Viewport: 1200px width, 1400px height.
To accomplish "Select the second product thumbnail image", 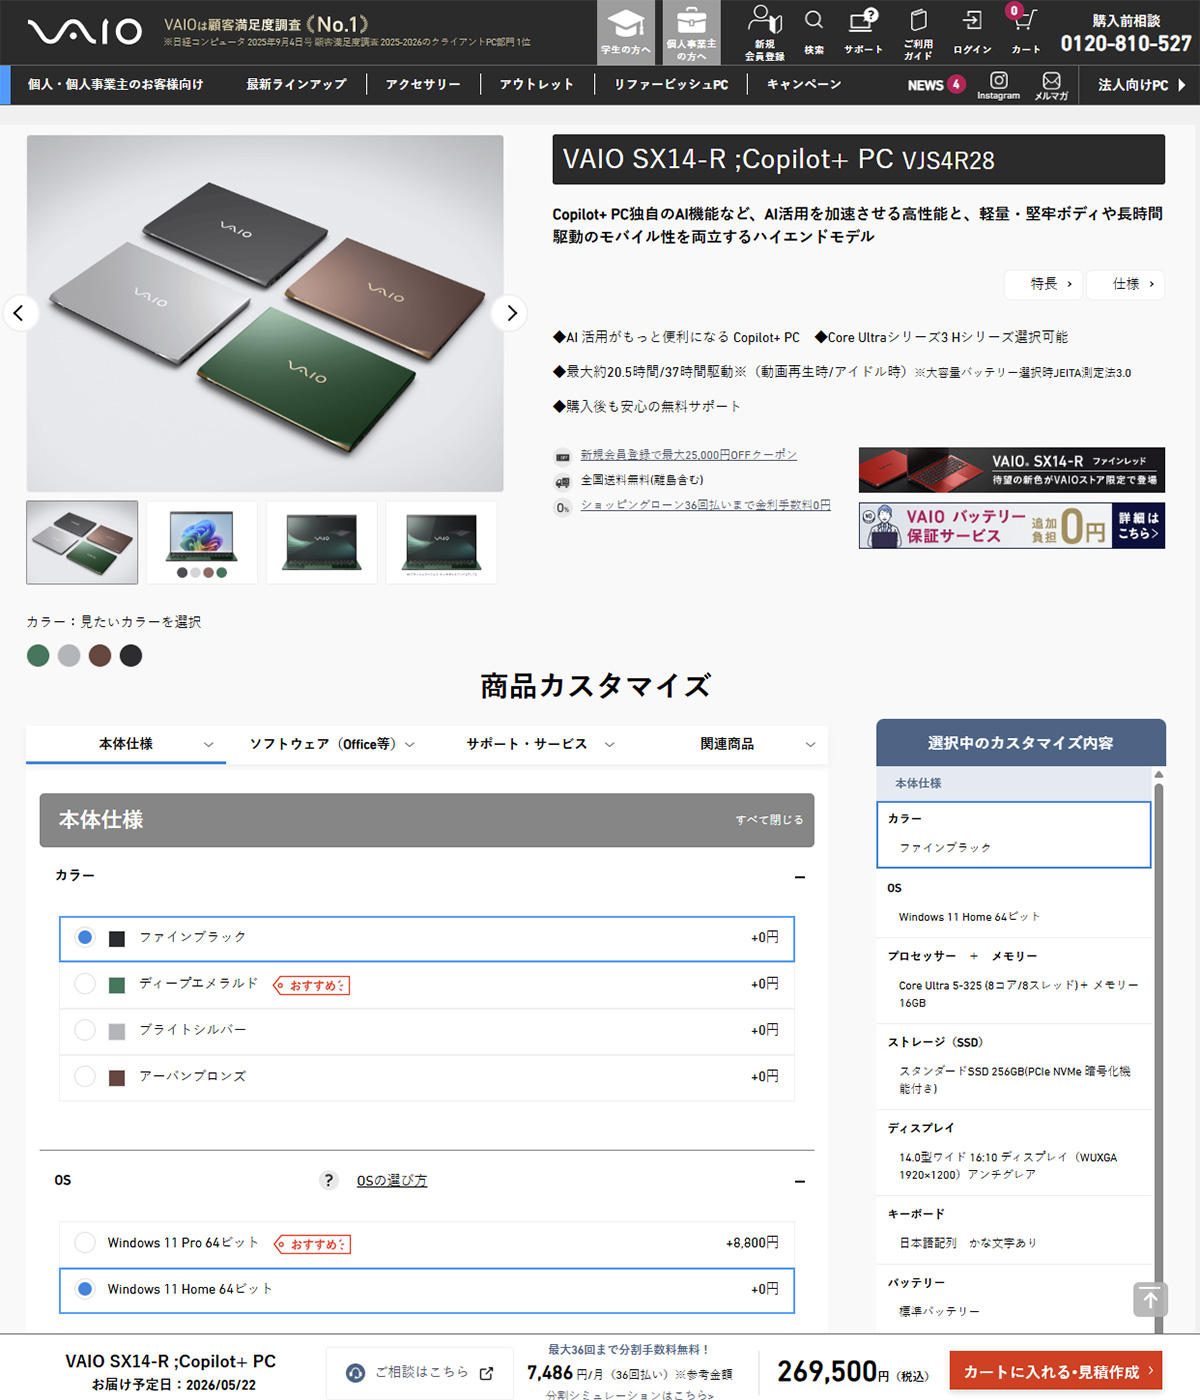I will (x=202, y=542).
